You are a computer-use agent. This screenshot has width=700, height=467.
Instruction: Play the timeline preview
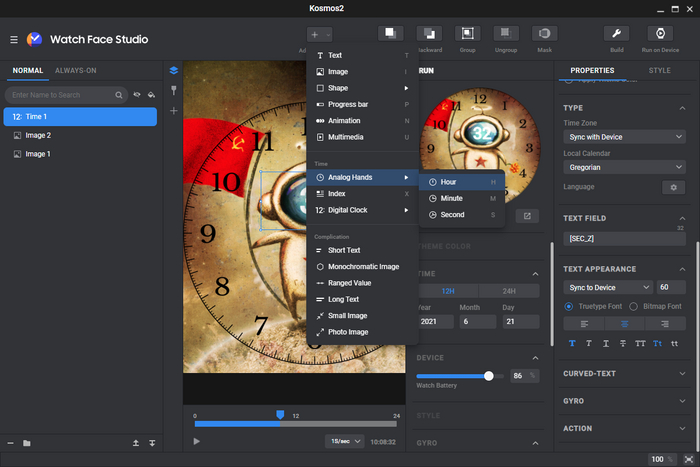pyautogui.click(x=197, y=441)
